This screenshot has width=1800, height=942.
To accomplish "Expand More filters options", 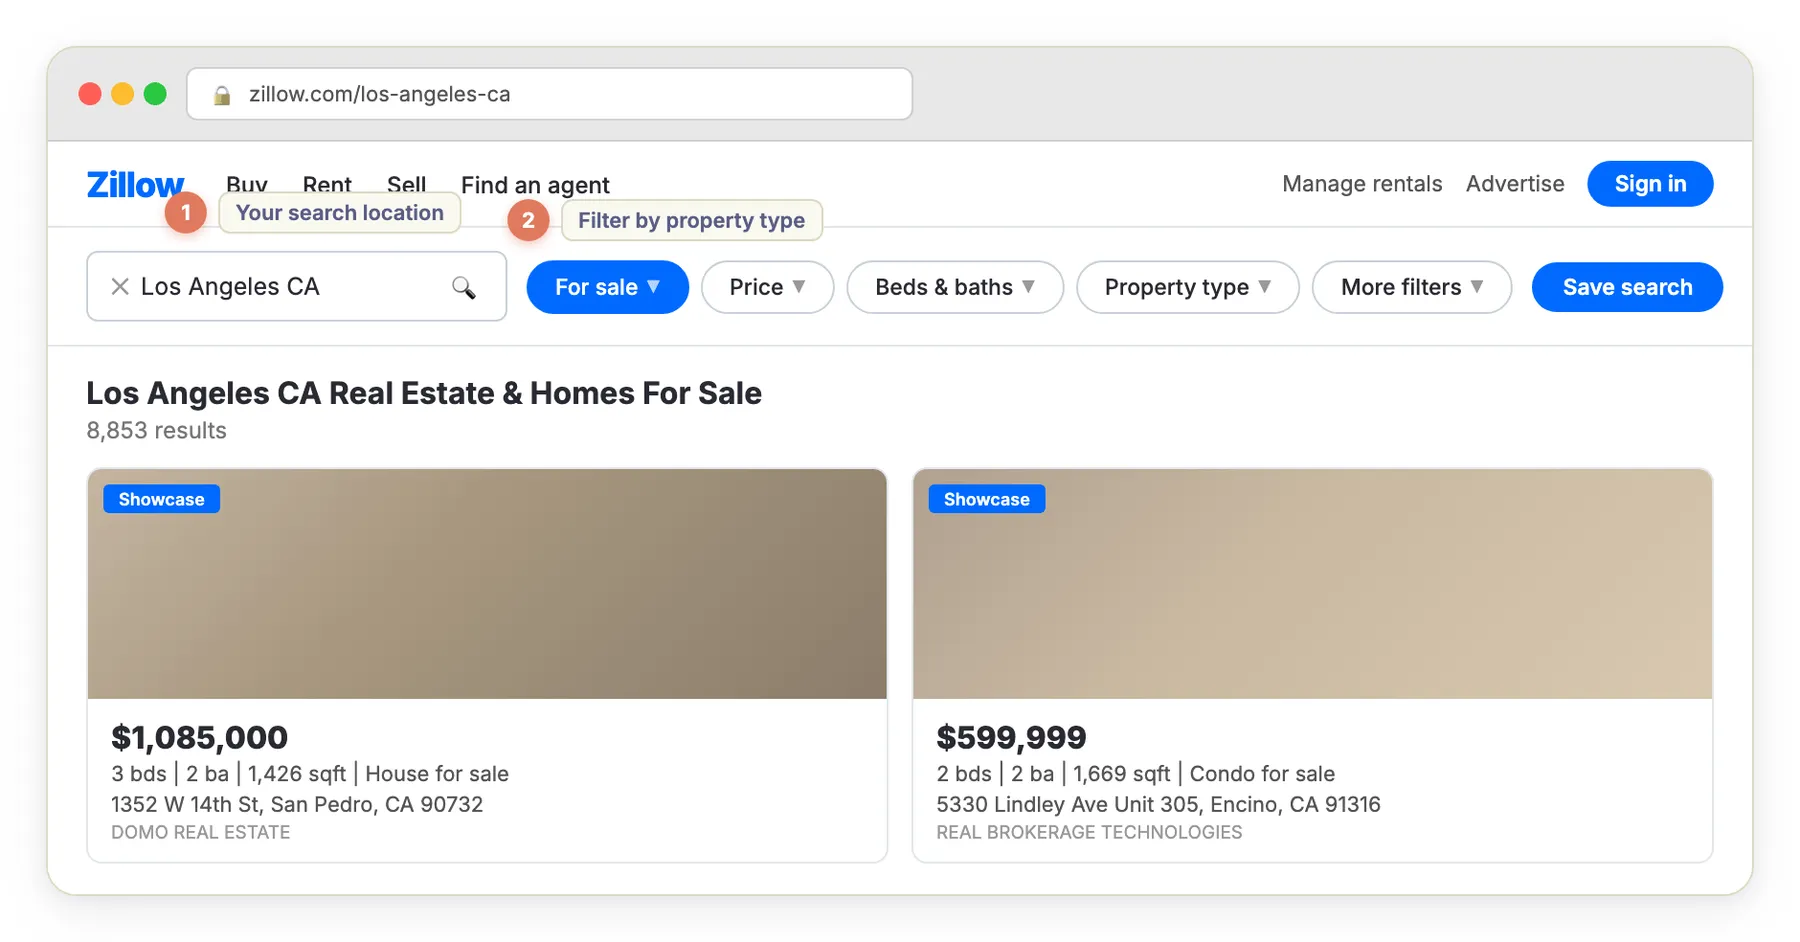I will pos(1411,287).
